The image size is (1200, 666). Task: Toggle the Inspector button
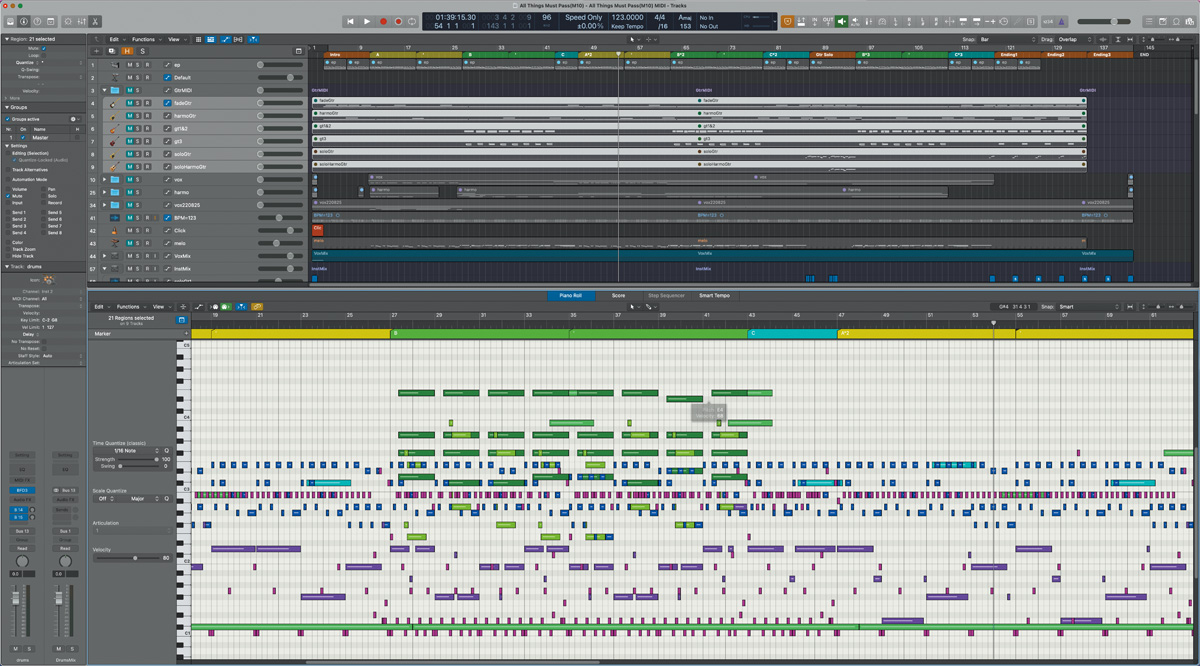23,22
